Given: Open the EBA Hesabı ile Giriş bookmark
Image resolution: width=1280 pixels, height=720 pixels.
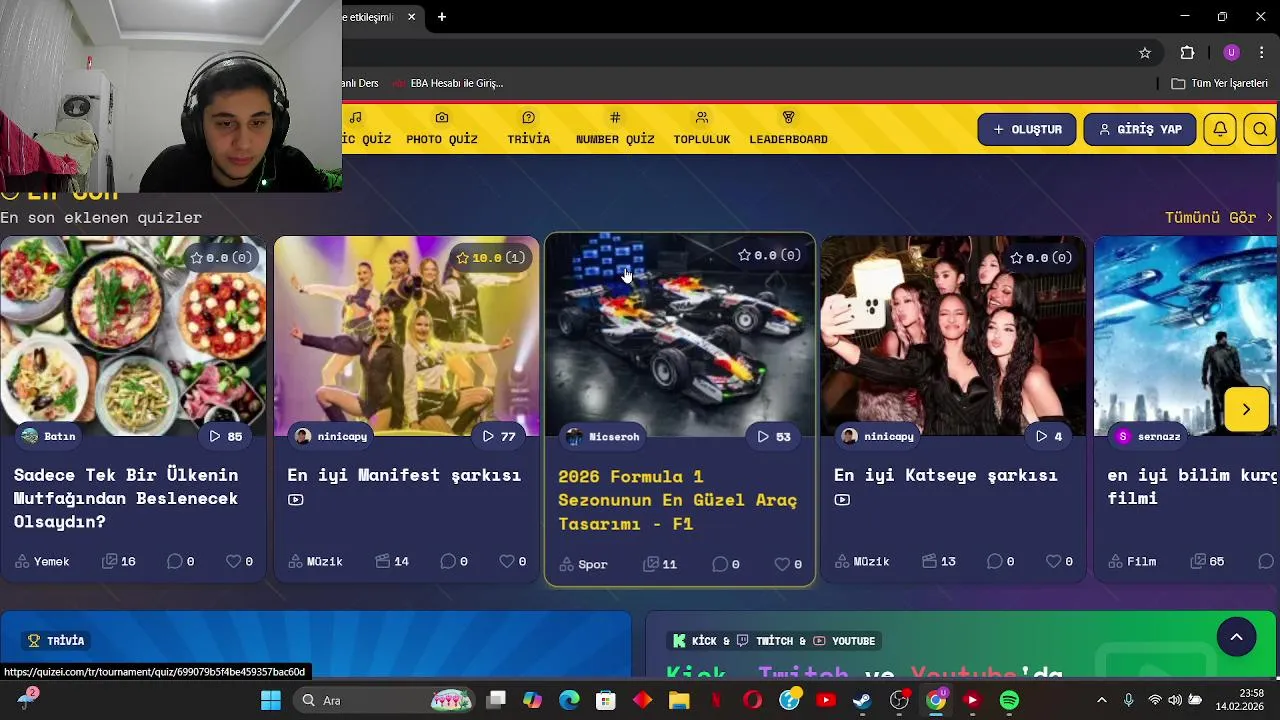Looking at the screenshot, I should pyautogui.click(x=448, y=83).
